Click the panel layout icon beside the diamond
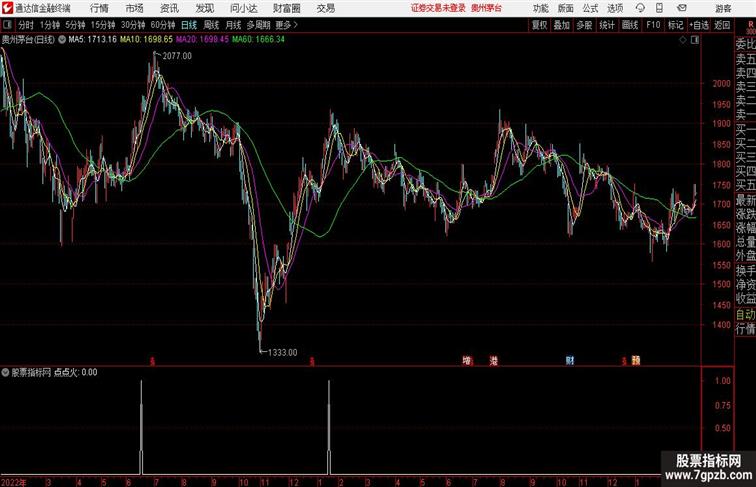 (x=695, y=40)
